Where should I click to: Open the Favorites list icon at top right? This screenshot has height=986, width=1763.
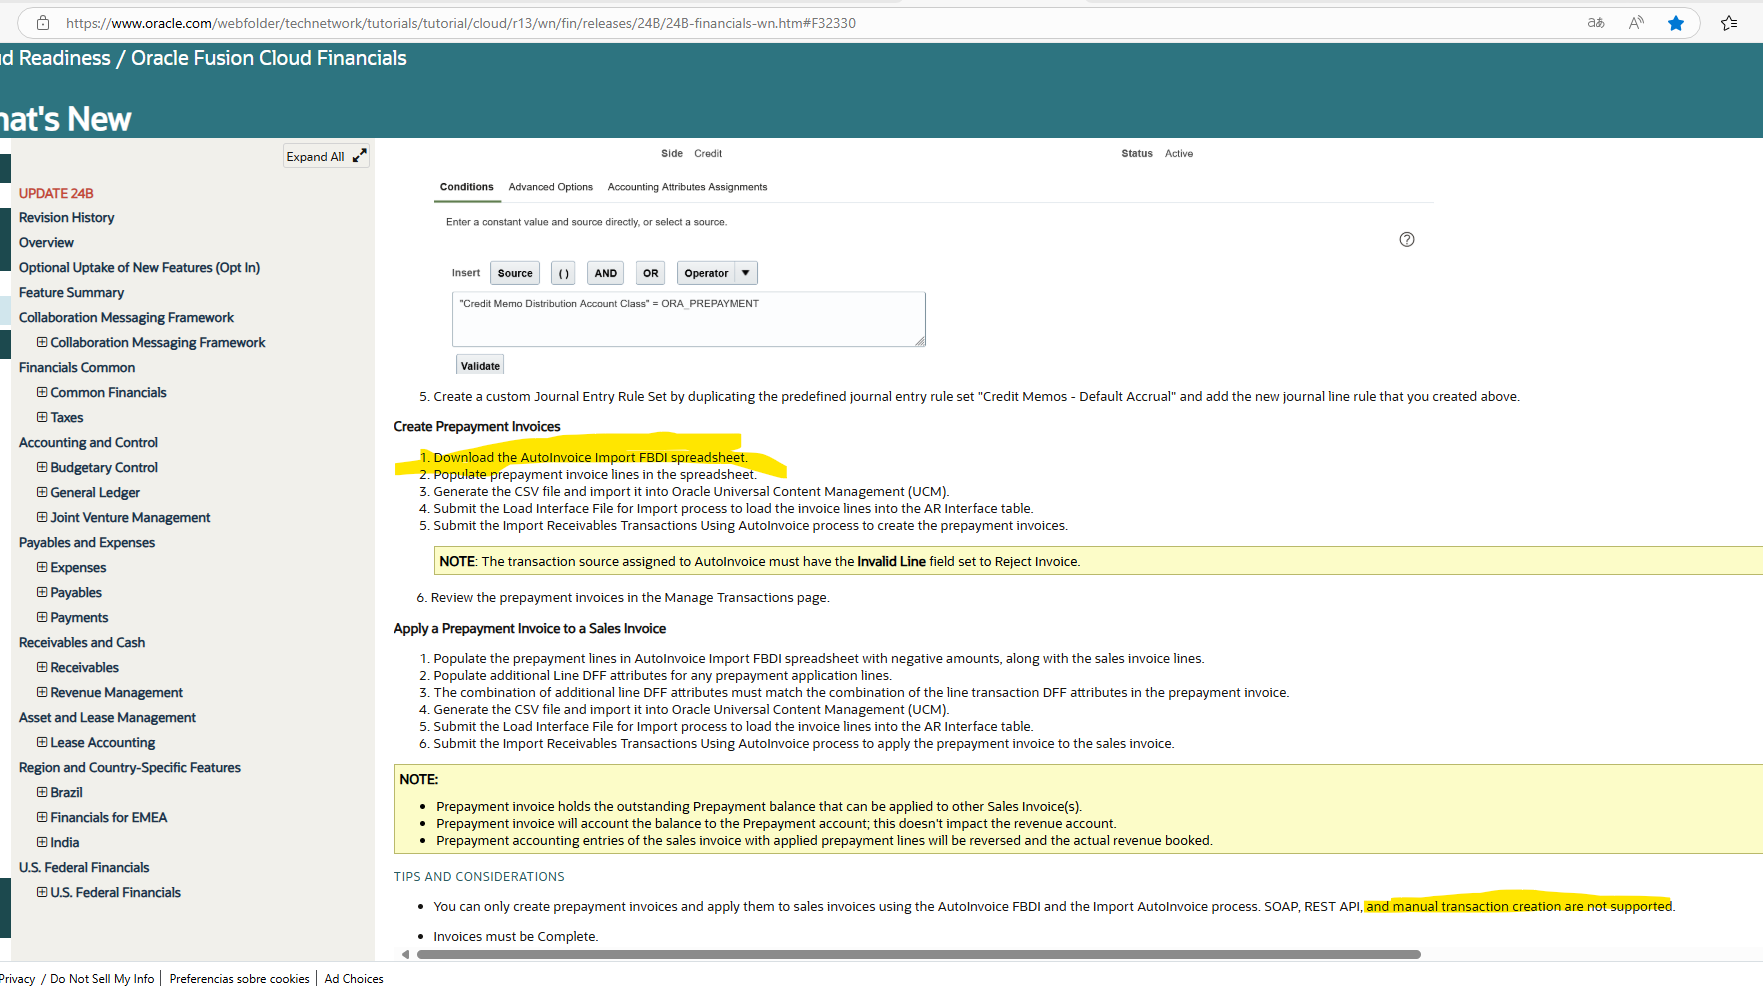point(1729,22)
